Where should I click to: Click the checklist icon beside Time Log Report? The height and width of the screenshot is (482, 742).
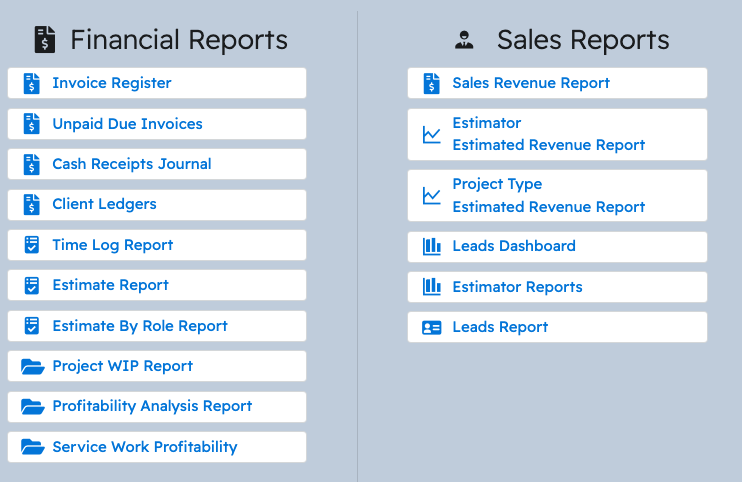(x=32, y=245)
